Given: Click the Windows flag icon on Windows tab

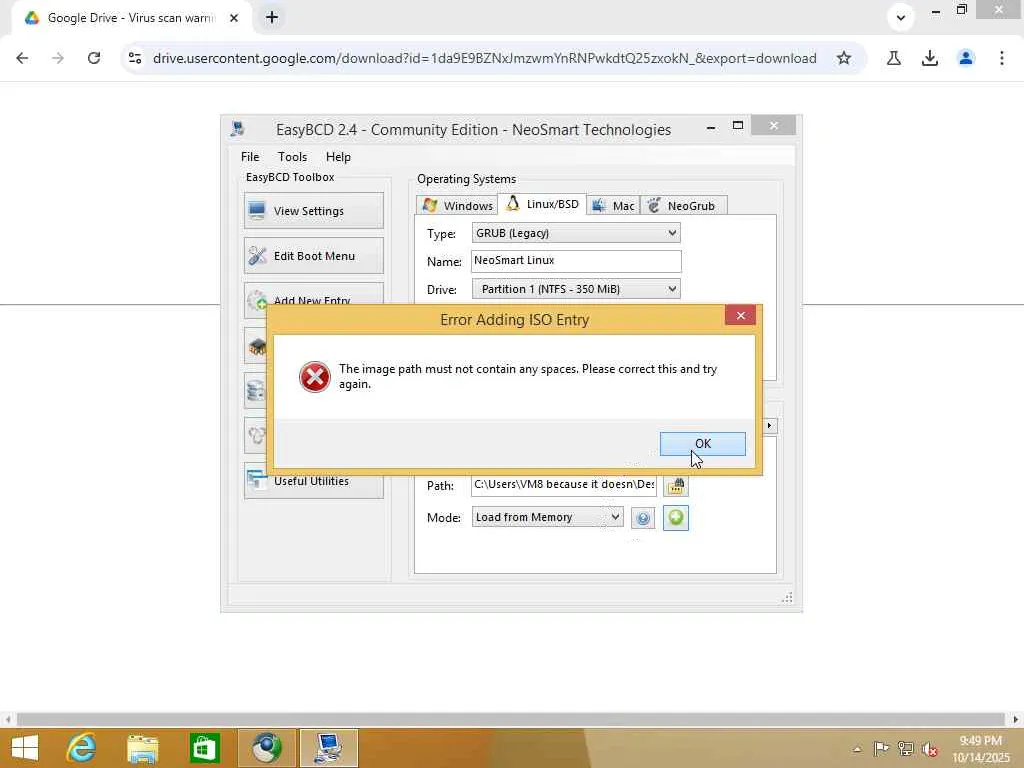Looking at the screenshot, I should coord(430,205).
